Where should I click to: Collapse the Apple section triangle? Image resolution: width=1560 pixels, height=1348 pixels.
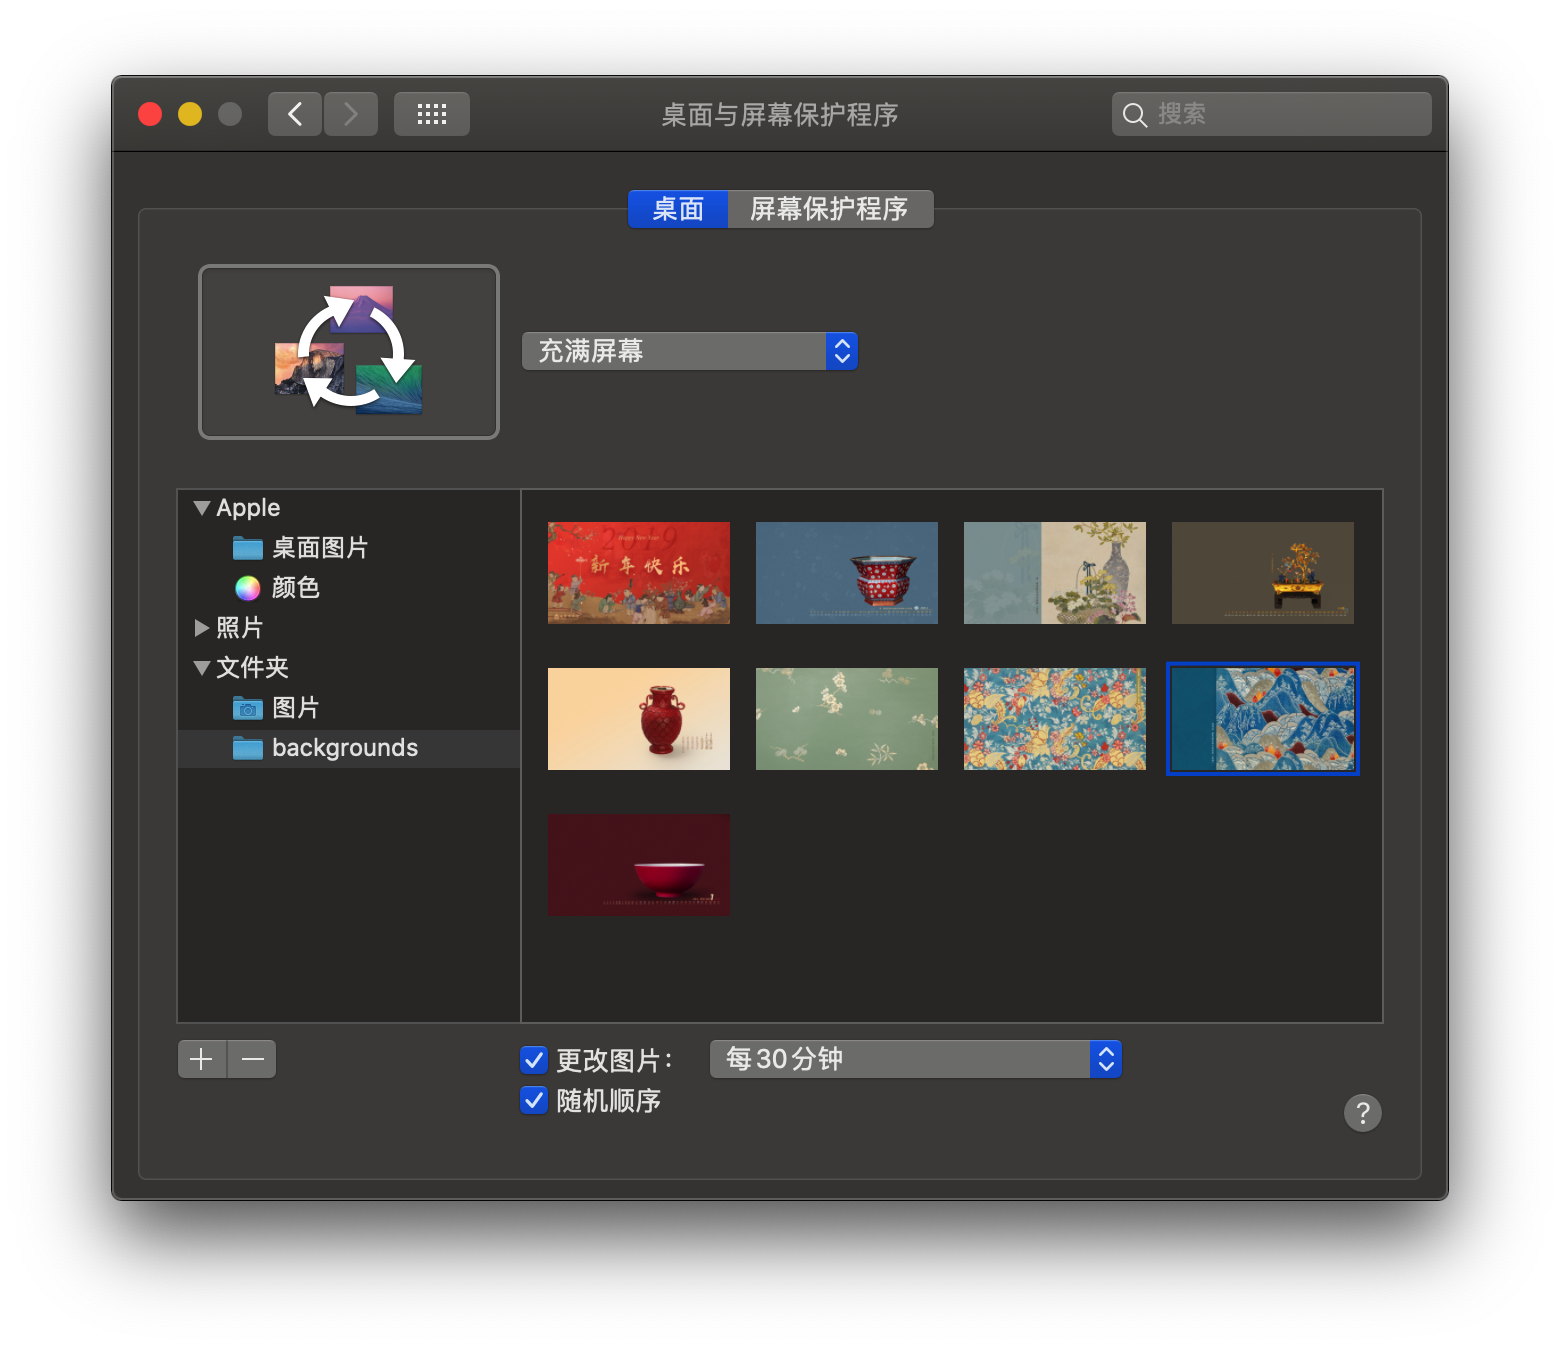pyautogui.click(x=200, y=507)
